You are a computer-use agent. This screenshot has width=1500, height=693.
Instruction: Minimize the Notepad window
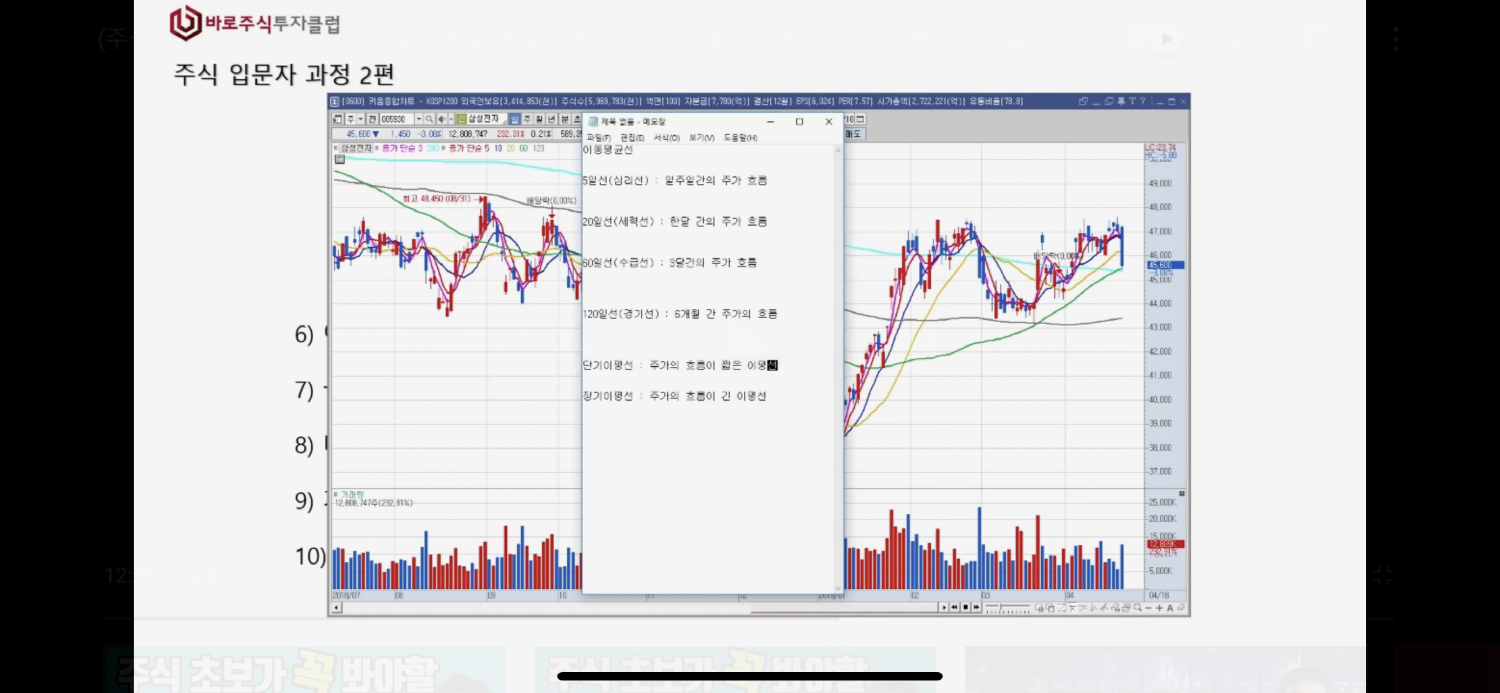click(x=769, y=121)
